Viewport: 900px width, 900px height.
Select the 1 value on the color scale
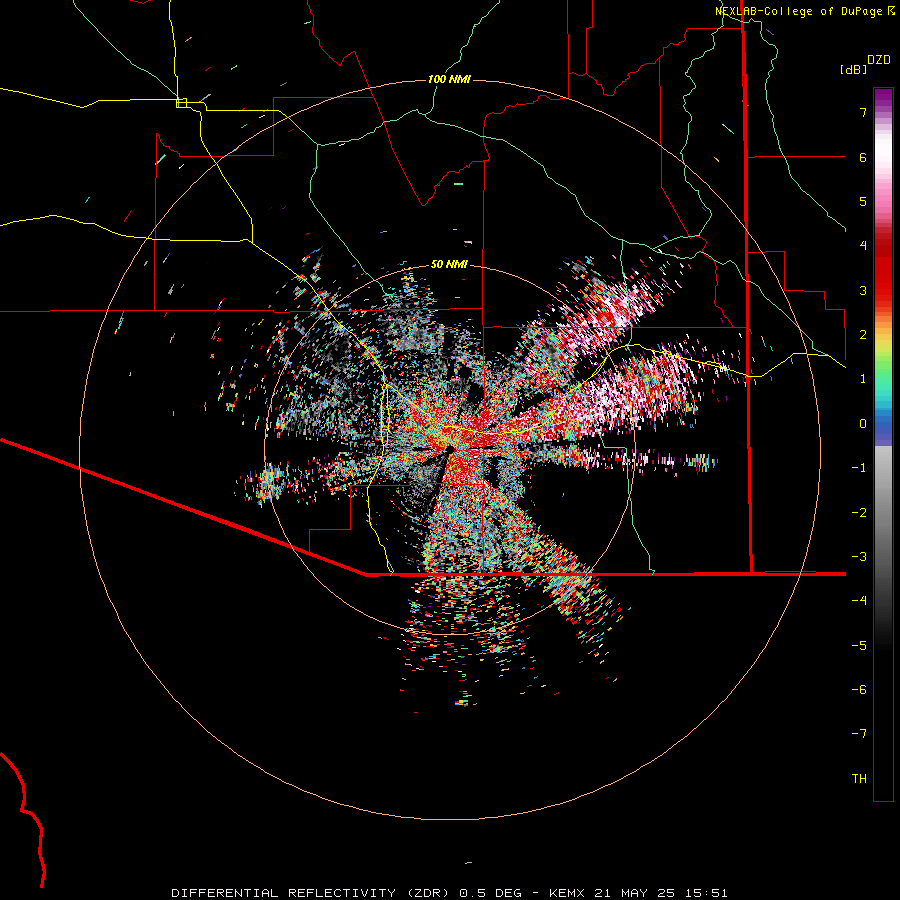tap(863, 379)
